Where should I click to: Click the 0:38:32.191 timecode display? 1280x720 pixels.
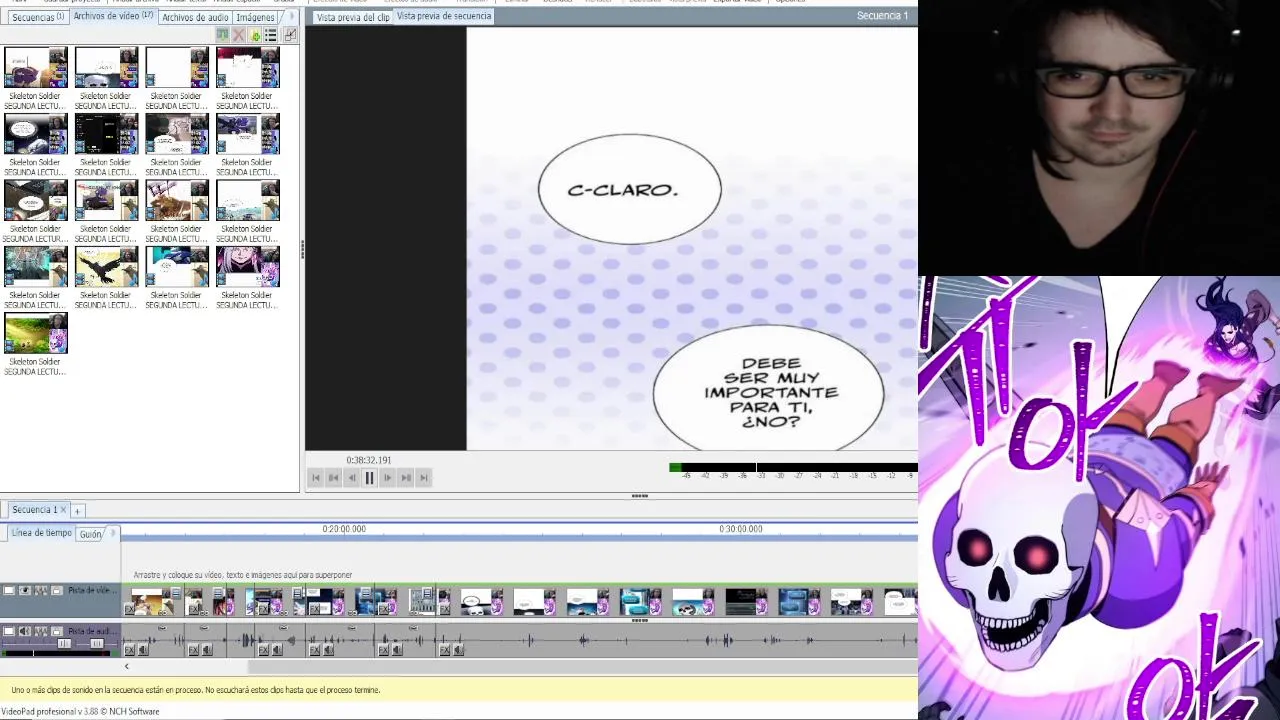(369, 460)
